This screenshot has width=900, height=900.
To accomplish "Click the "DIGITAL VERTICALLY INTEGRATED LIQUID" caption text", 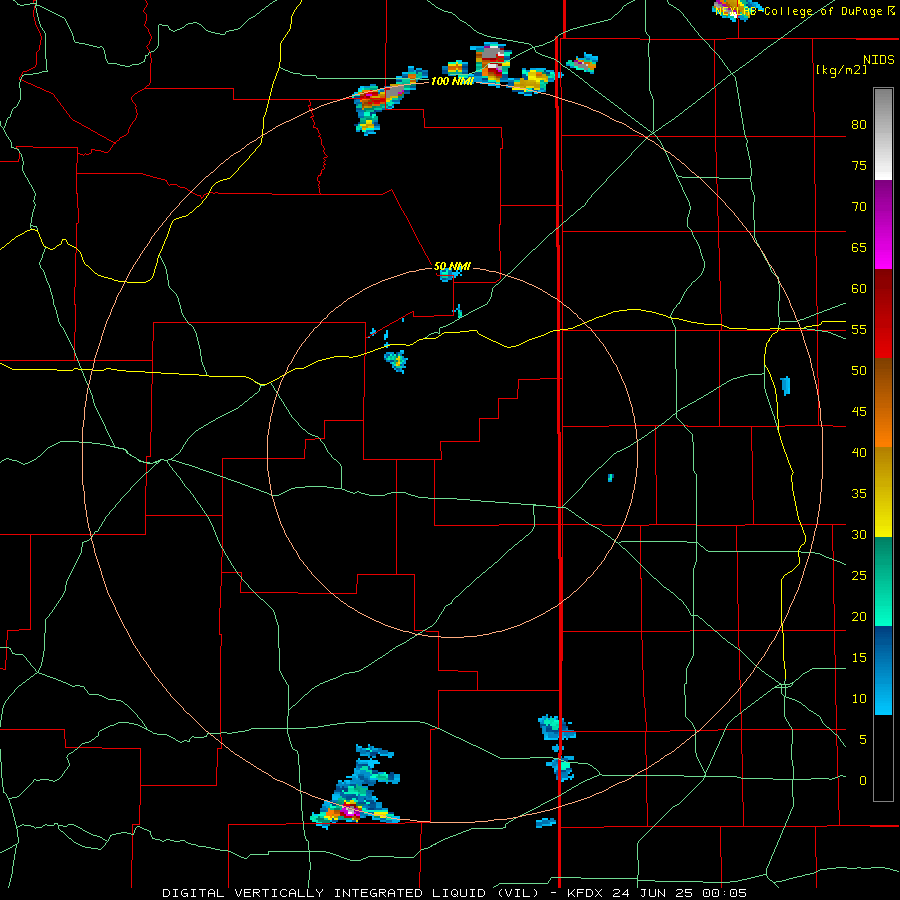I will 327,893.
